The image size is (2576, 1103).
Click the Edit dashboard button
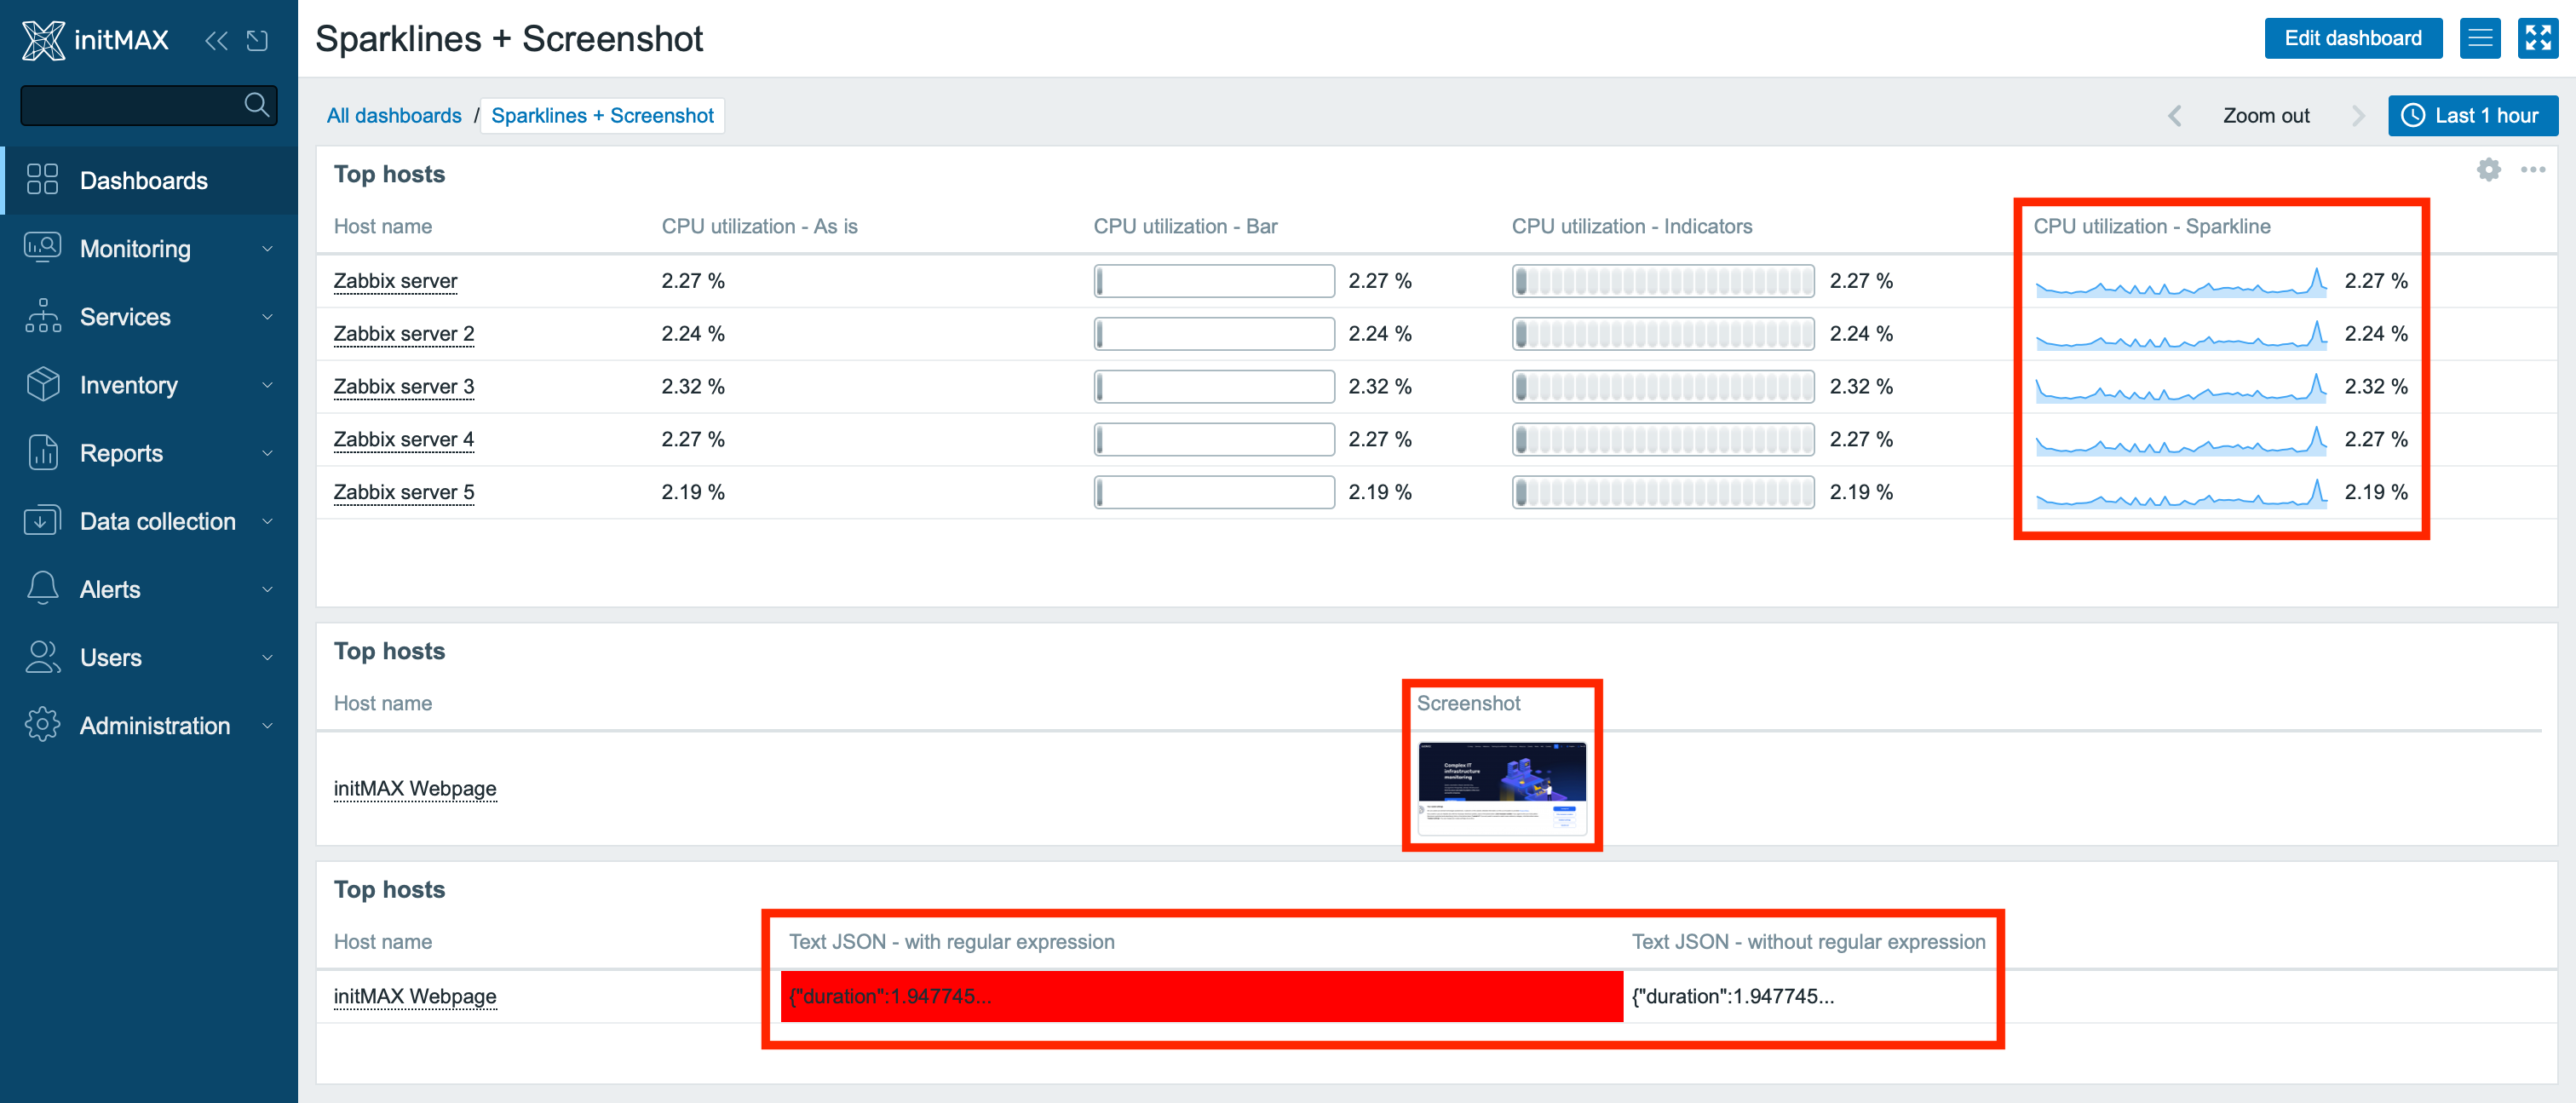click(x=2352, y=39)
